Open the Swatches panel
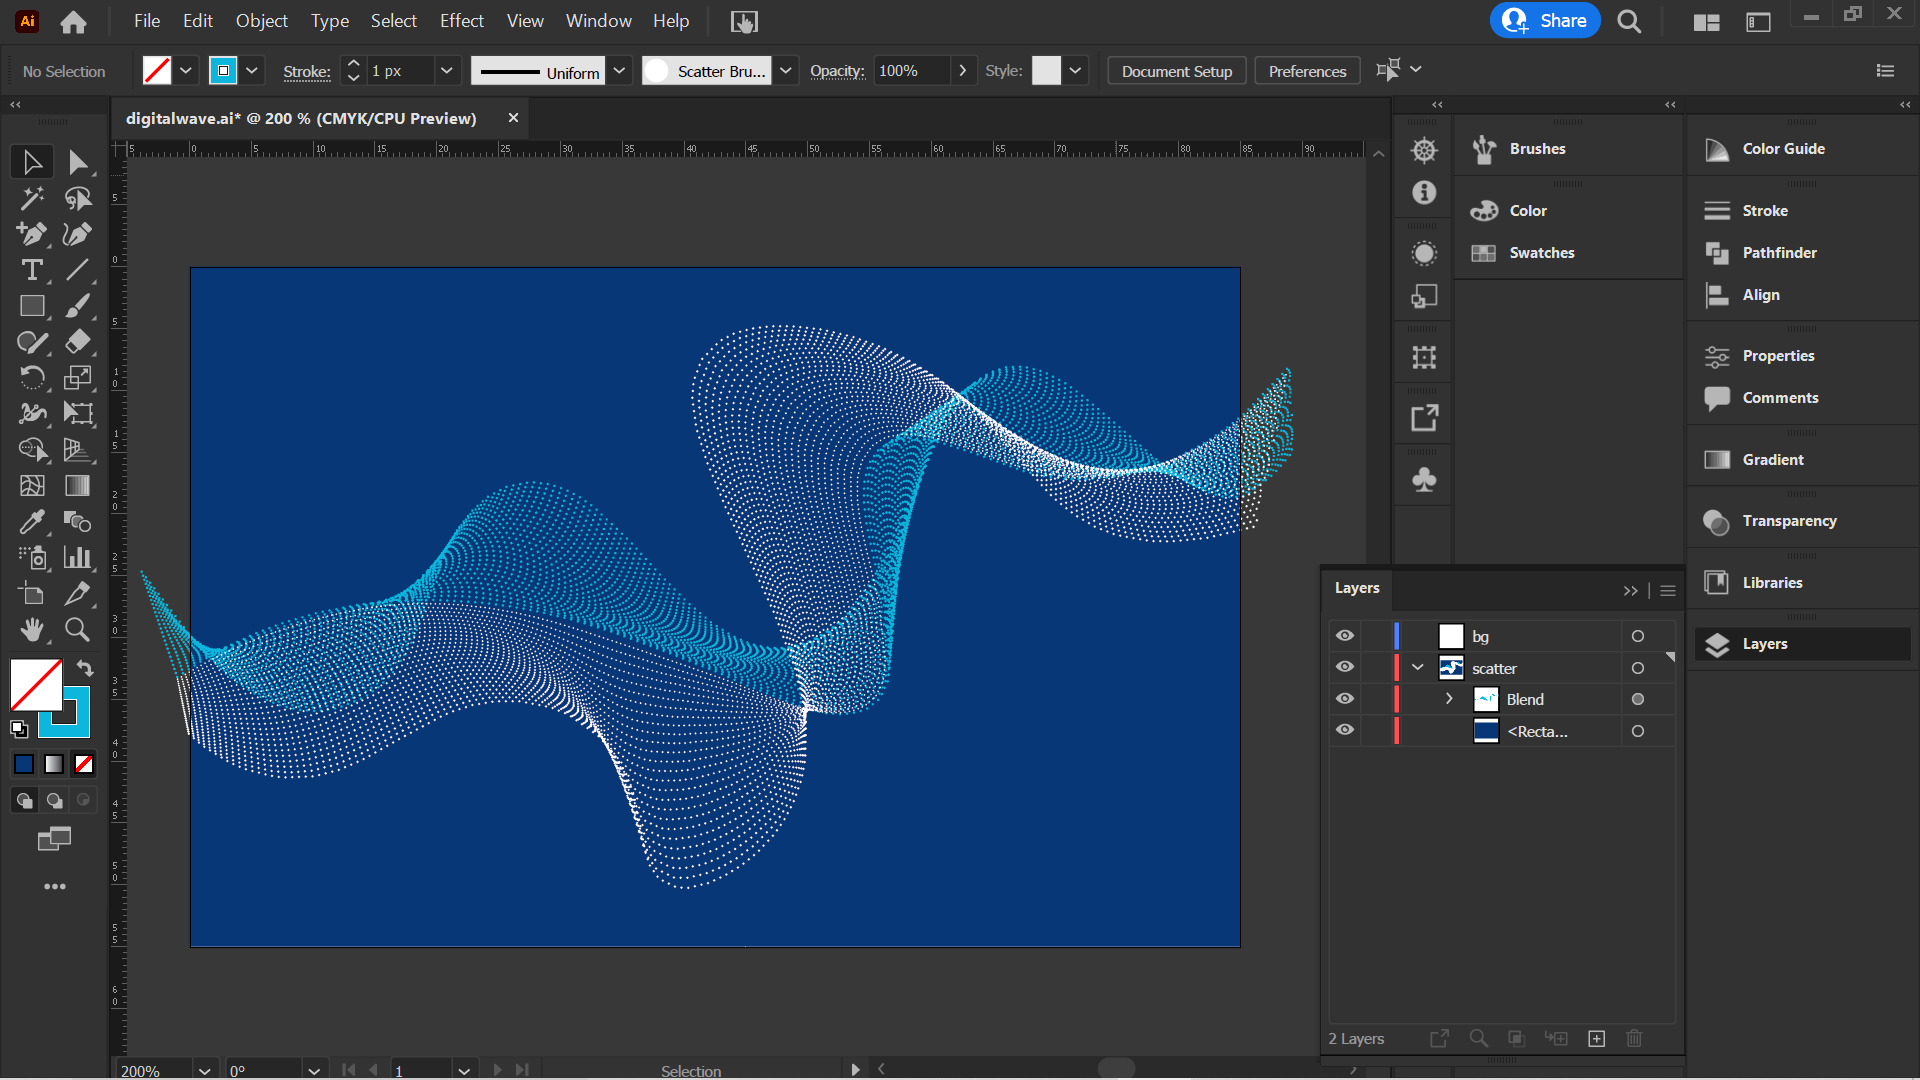This screenshot has width=1920, height=1080. pyautogui.click(x=1540, y=252)
